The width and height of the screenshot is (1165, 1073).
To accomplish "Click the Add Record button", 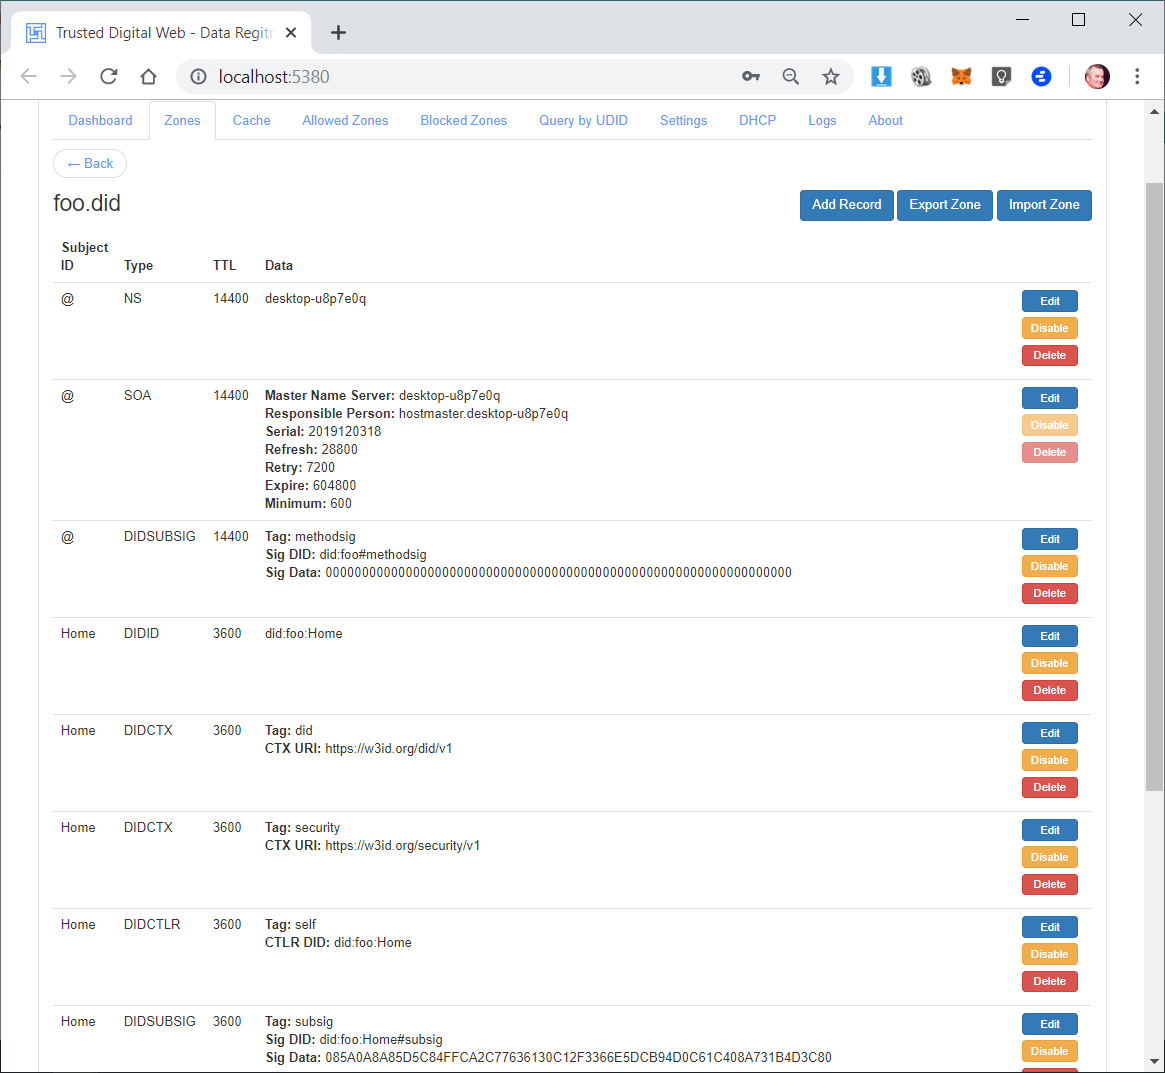I will [x=846, y=205].
